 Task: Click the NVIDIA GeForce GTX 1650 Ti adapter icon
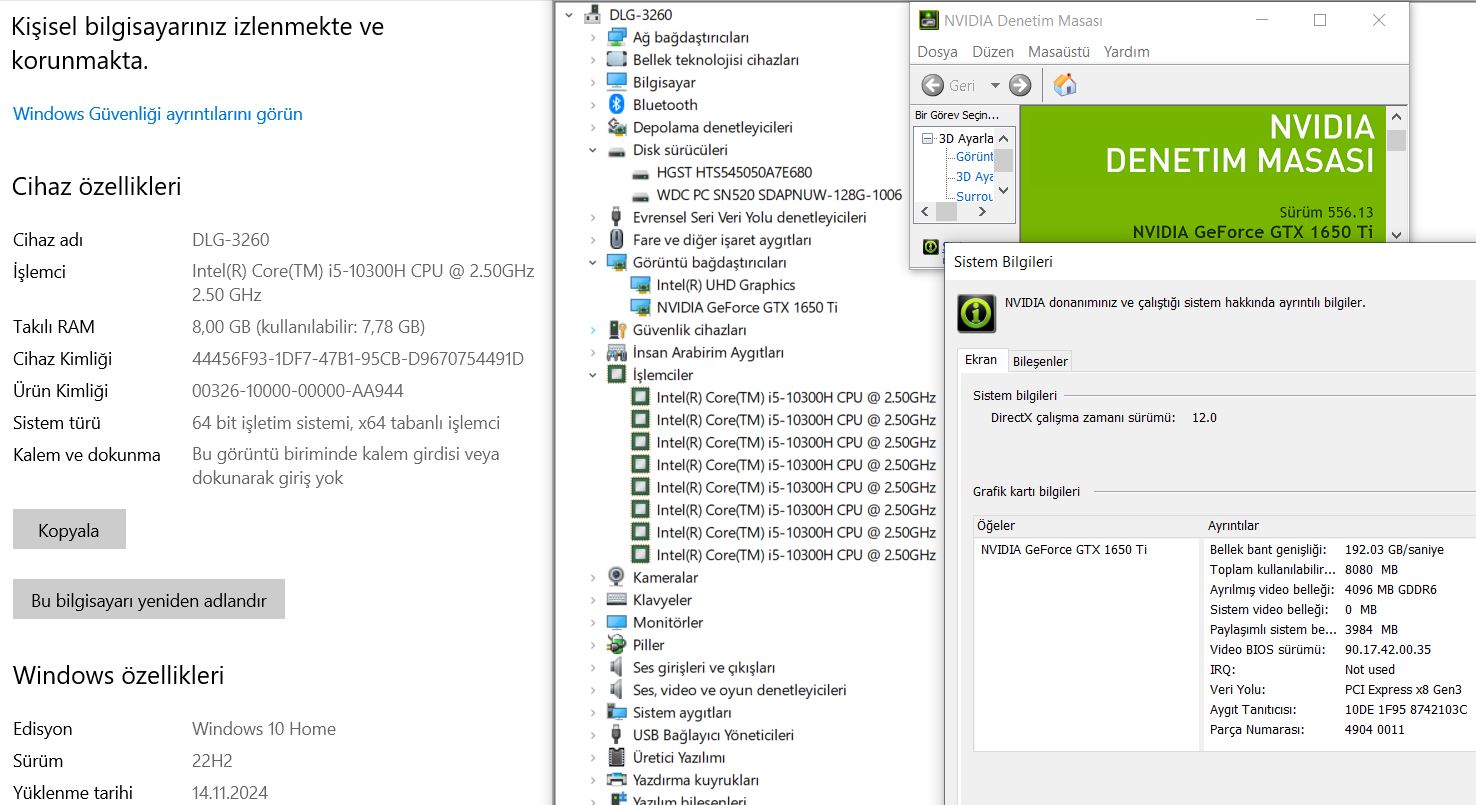click(x=640, y=307)
